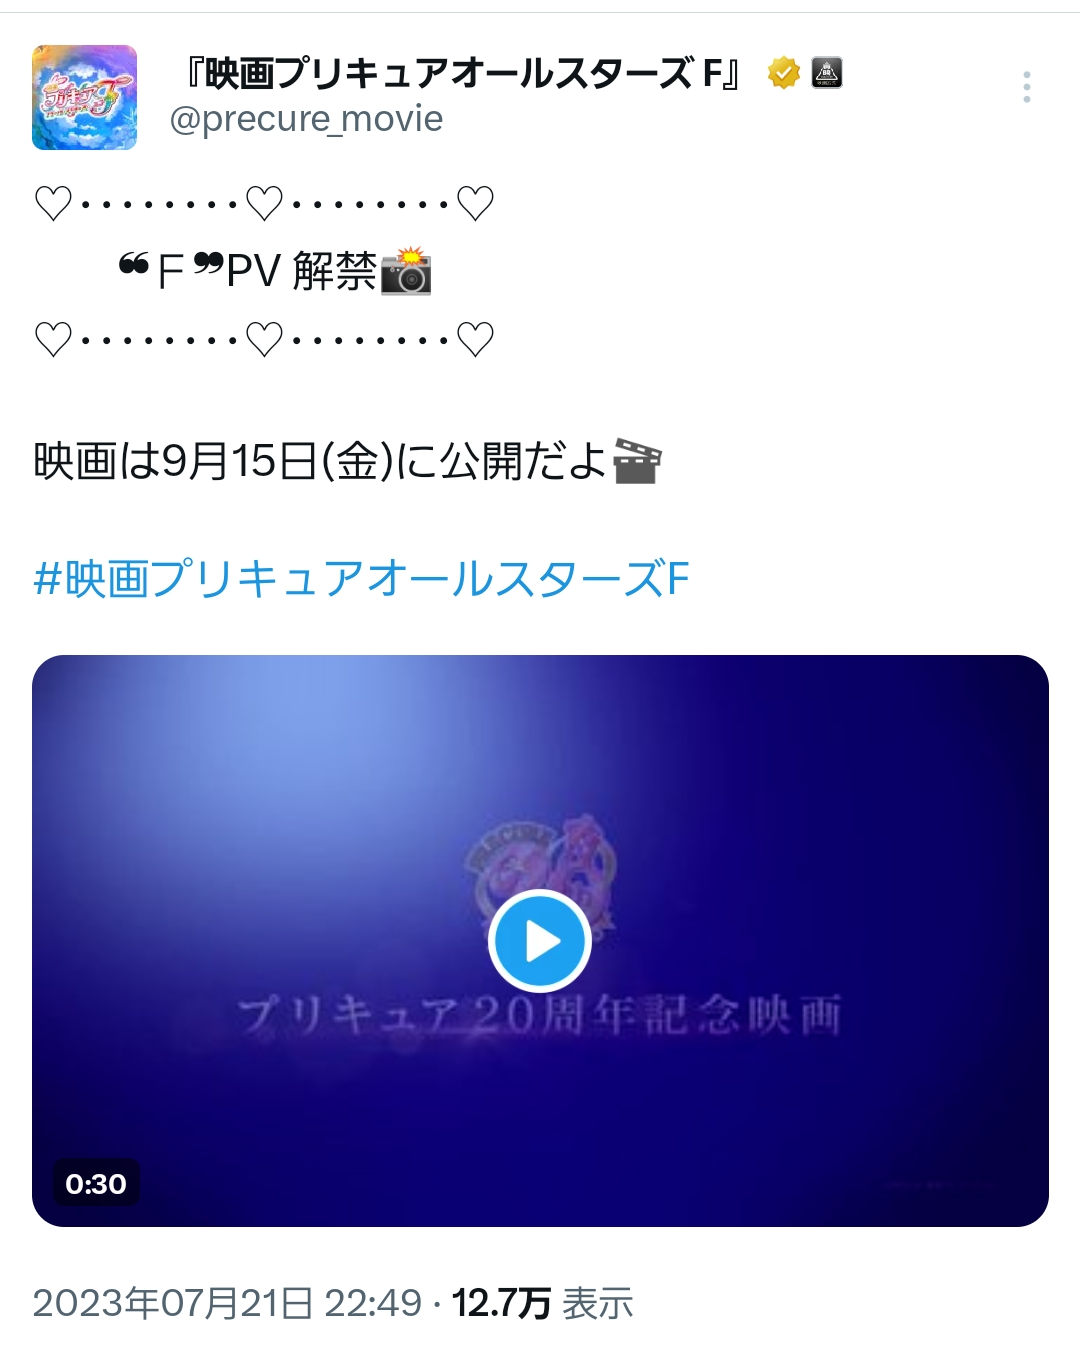Click the flashing camera emoji after 解禁
This screenshot has width=1080, height=1357.
pyautogui.click(x=406, y=271)
